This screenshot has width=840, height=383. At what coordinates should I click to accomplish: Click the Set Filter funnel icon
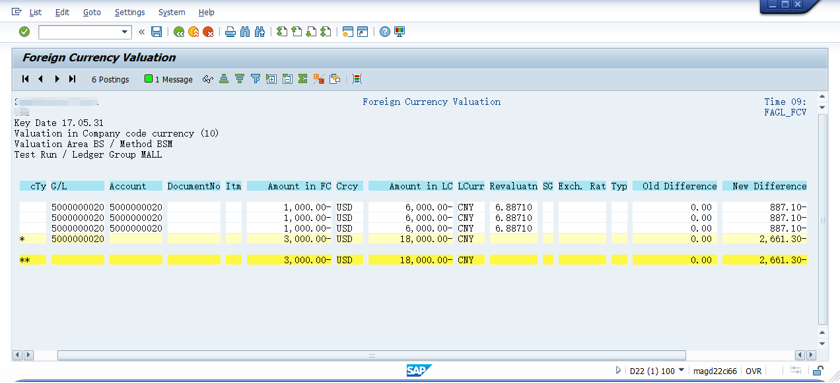pyautogui.click(x=256, y=79)
